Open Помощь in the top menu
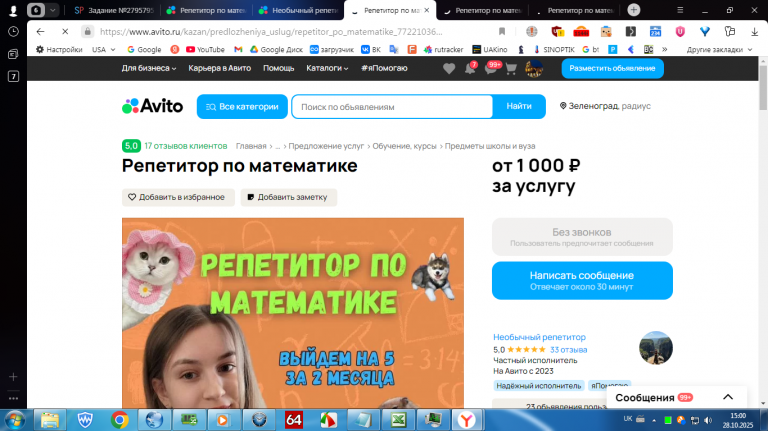The image size is (768, 431). point(278,68)
